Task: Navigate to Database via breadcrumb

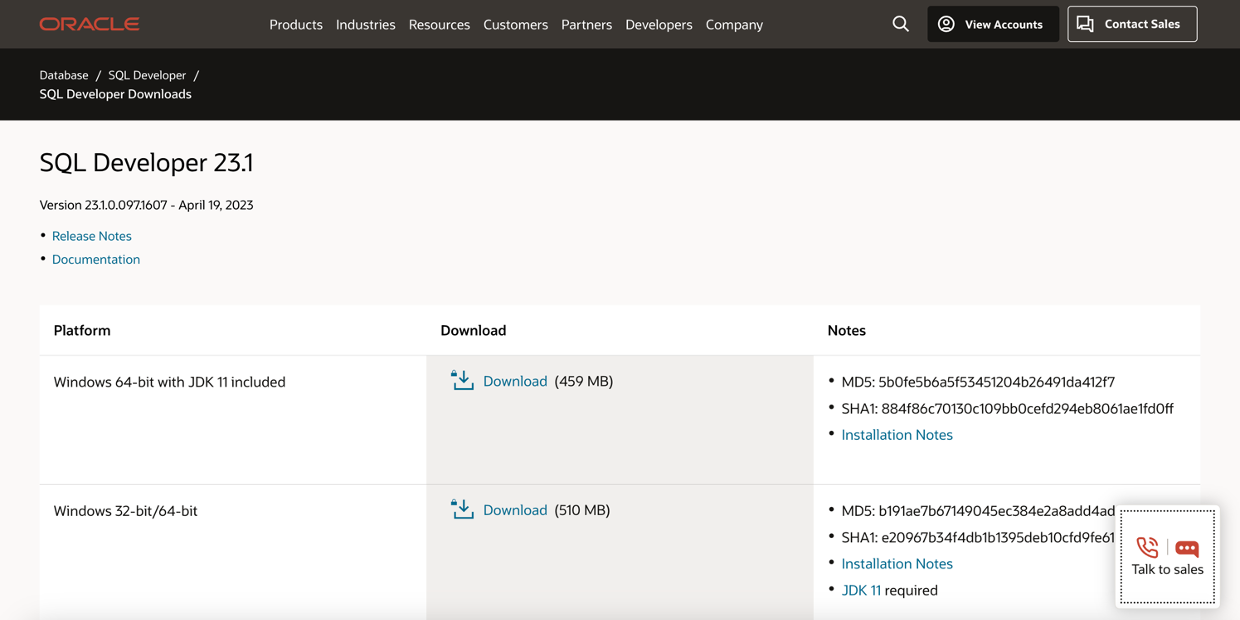Action: (x=64, y=74)
